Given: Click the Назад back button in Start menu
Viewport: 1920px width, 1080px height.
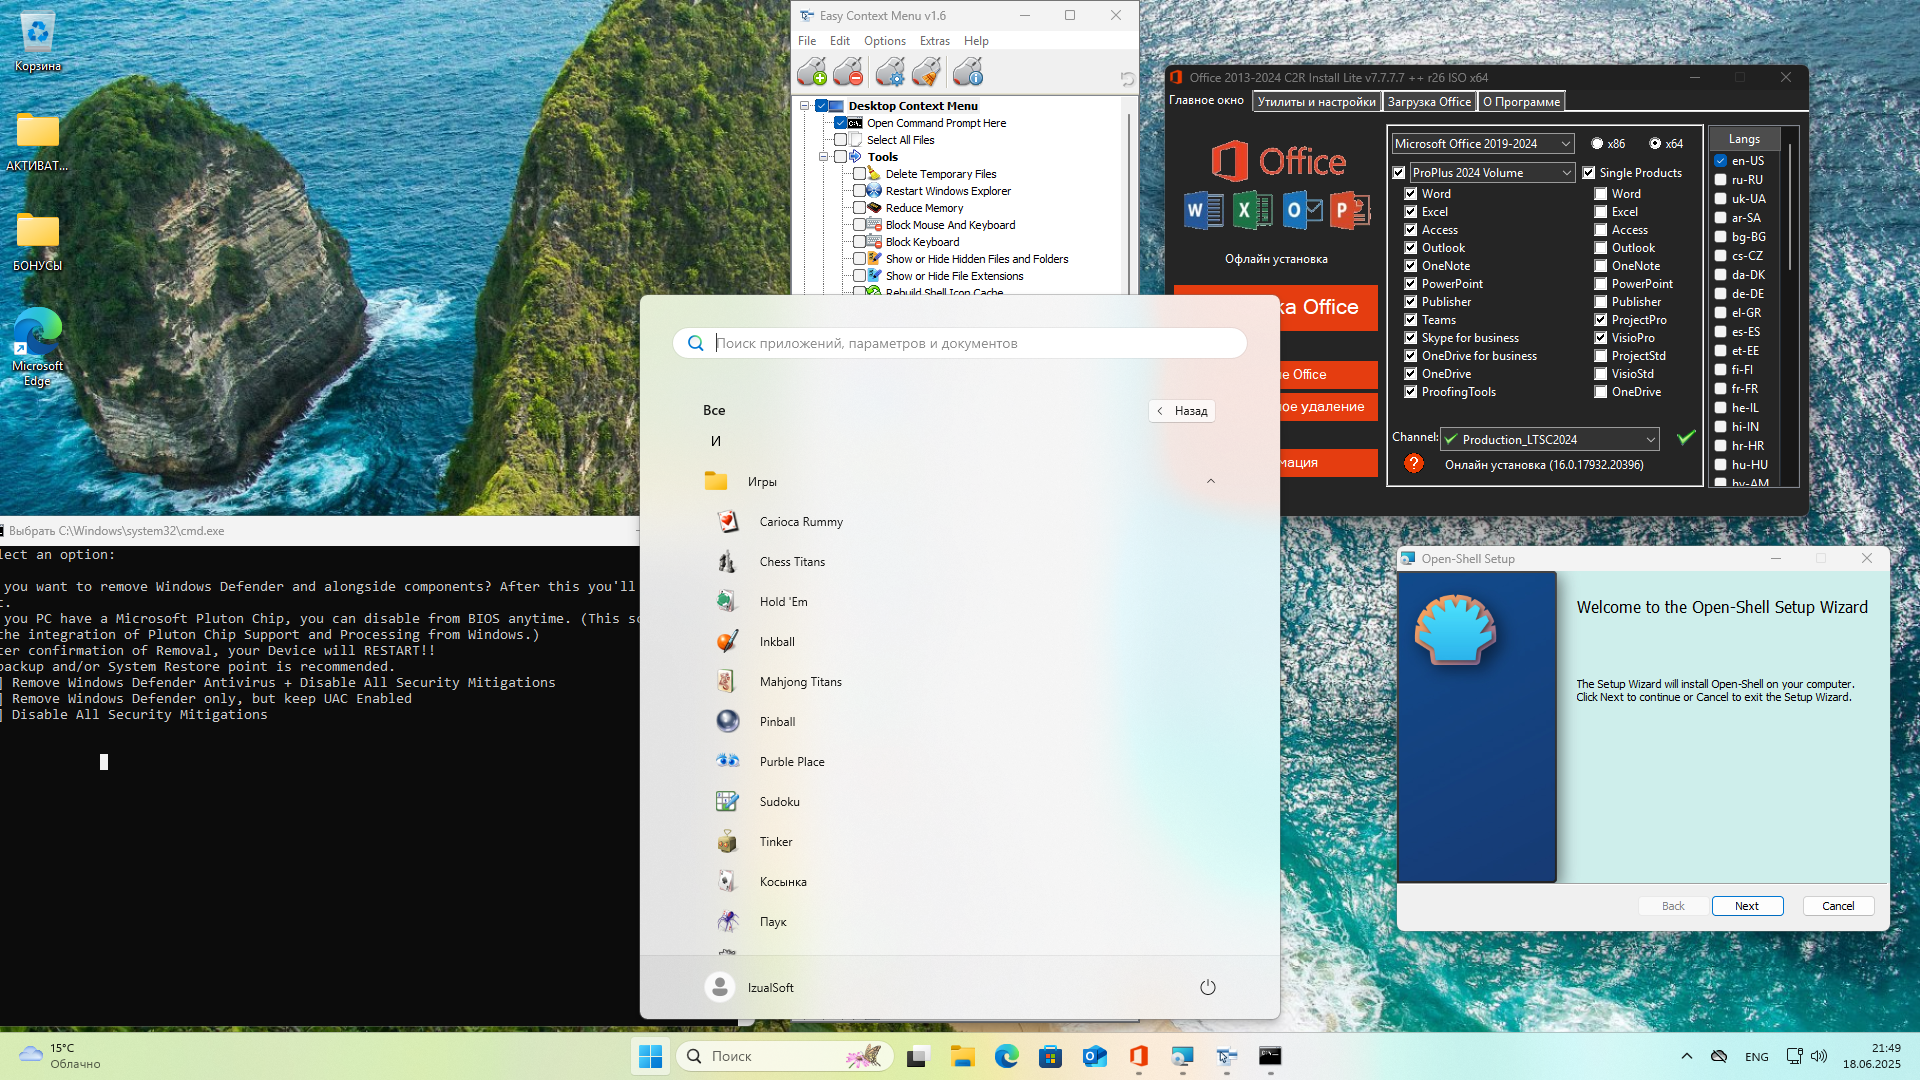Looking at the screenshot, I should point(1182,411).
